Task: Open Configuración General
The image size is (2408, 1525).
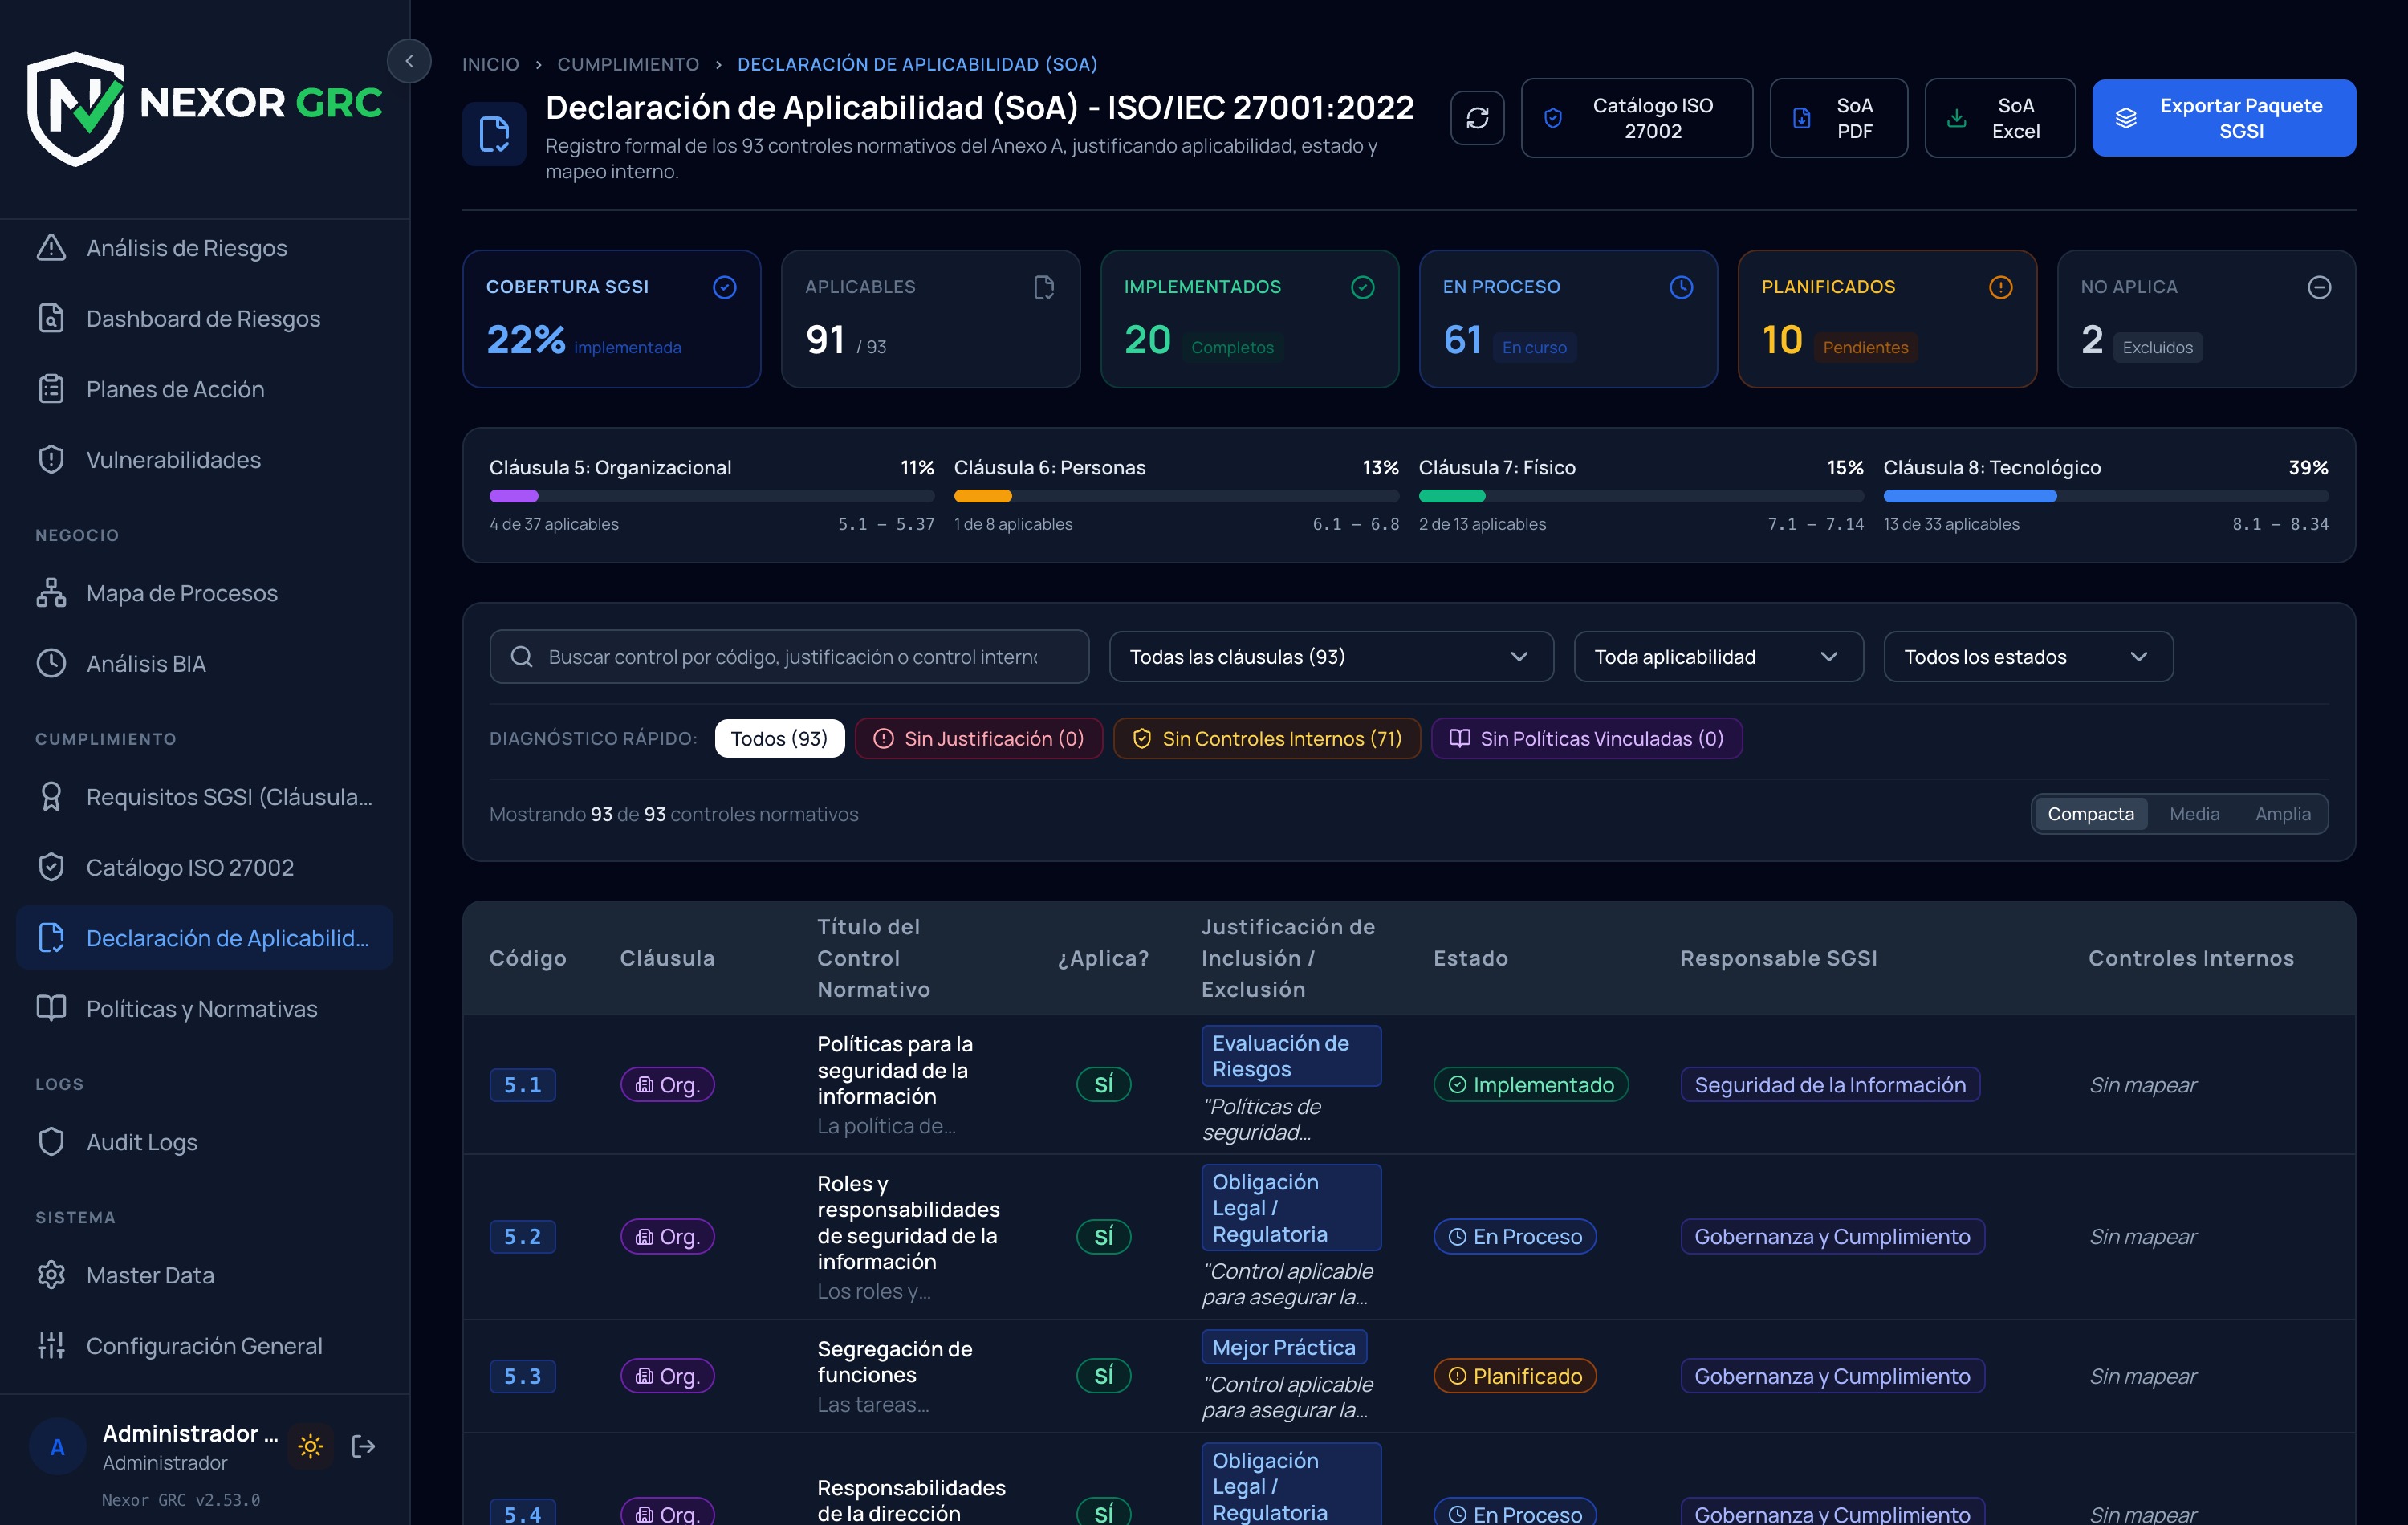Action: [x=205, y=1346]
